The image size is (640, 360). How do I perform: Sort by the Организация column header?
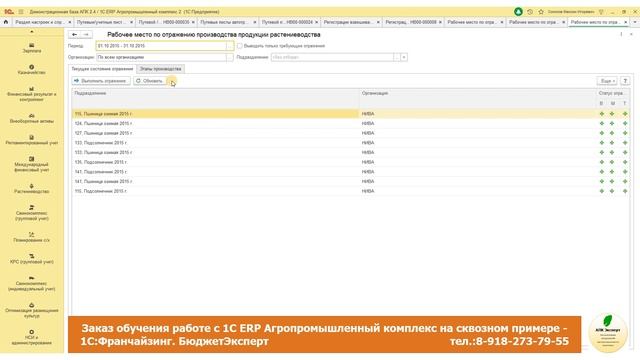click(x=478, y=93)
